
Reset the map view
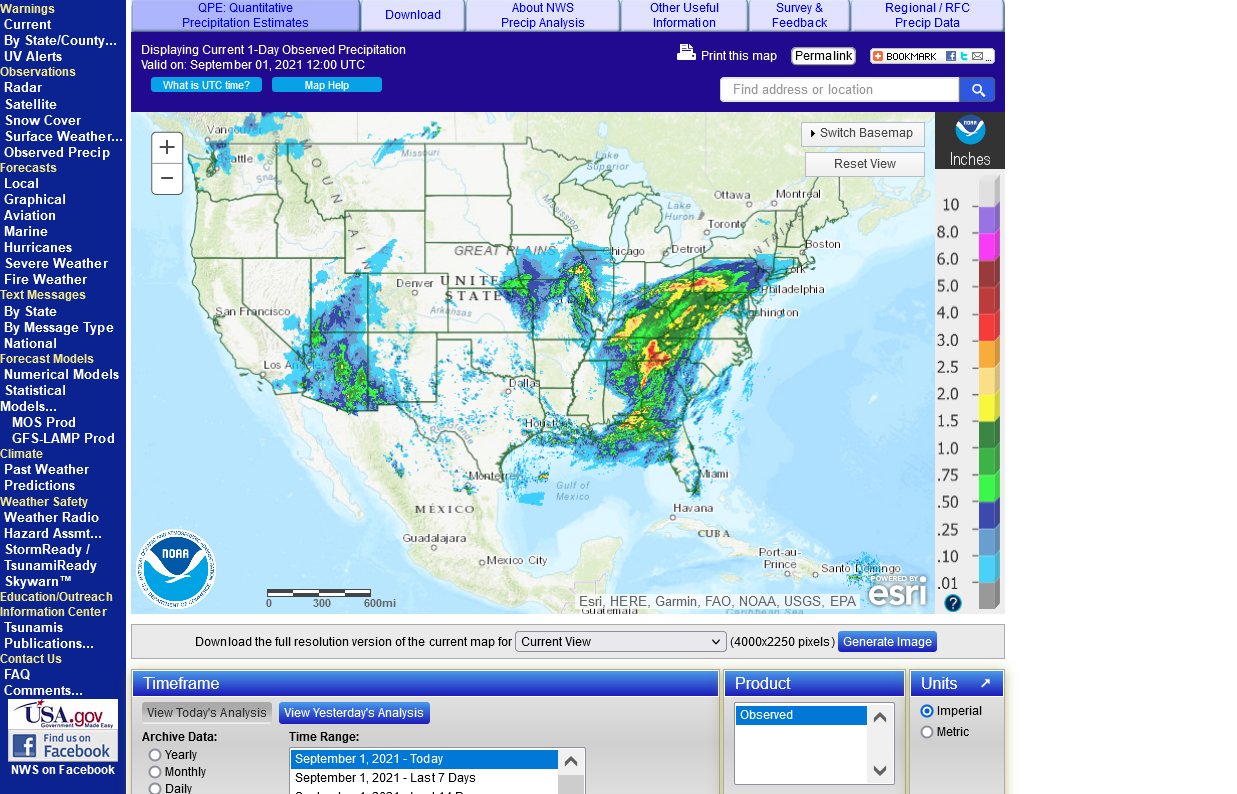pos(865,164)
